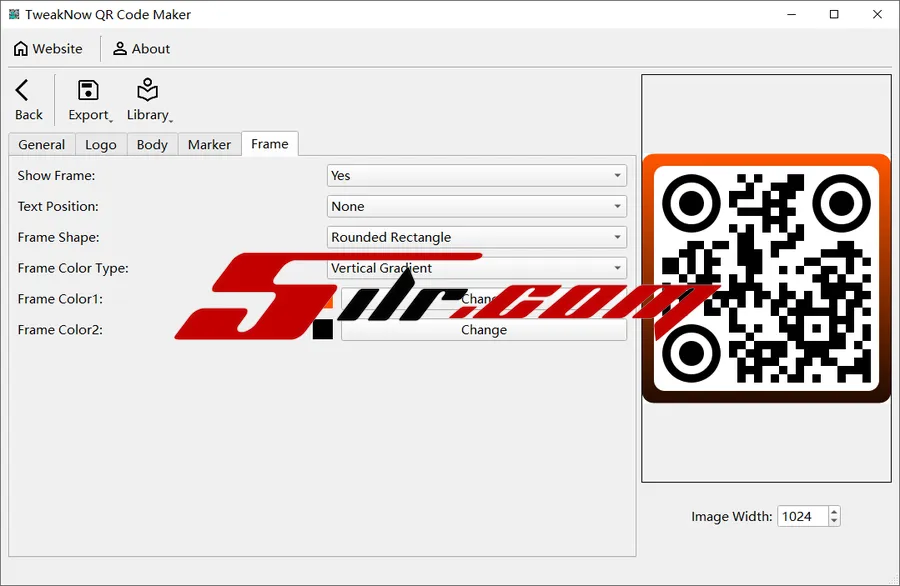Switch to the General tab
The height and width of the screenshot is (586, 900).
click(x=41, y=145)
